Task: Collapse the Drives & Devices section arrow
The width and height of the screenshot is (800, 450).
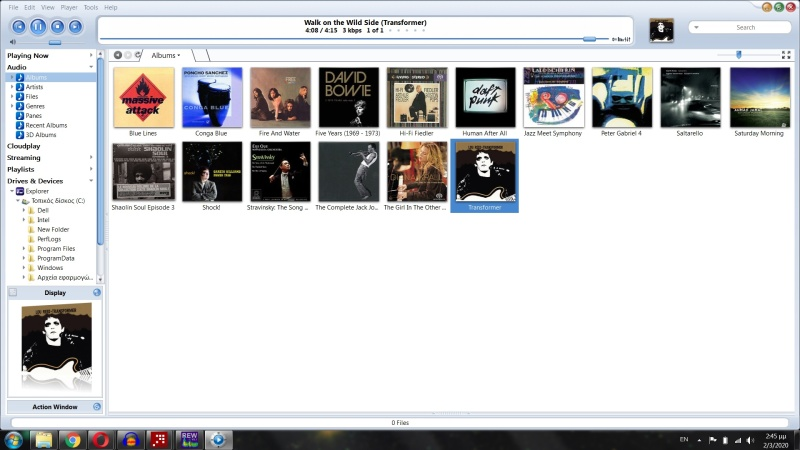Action: tap(91, 181)
